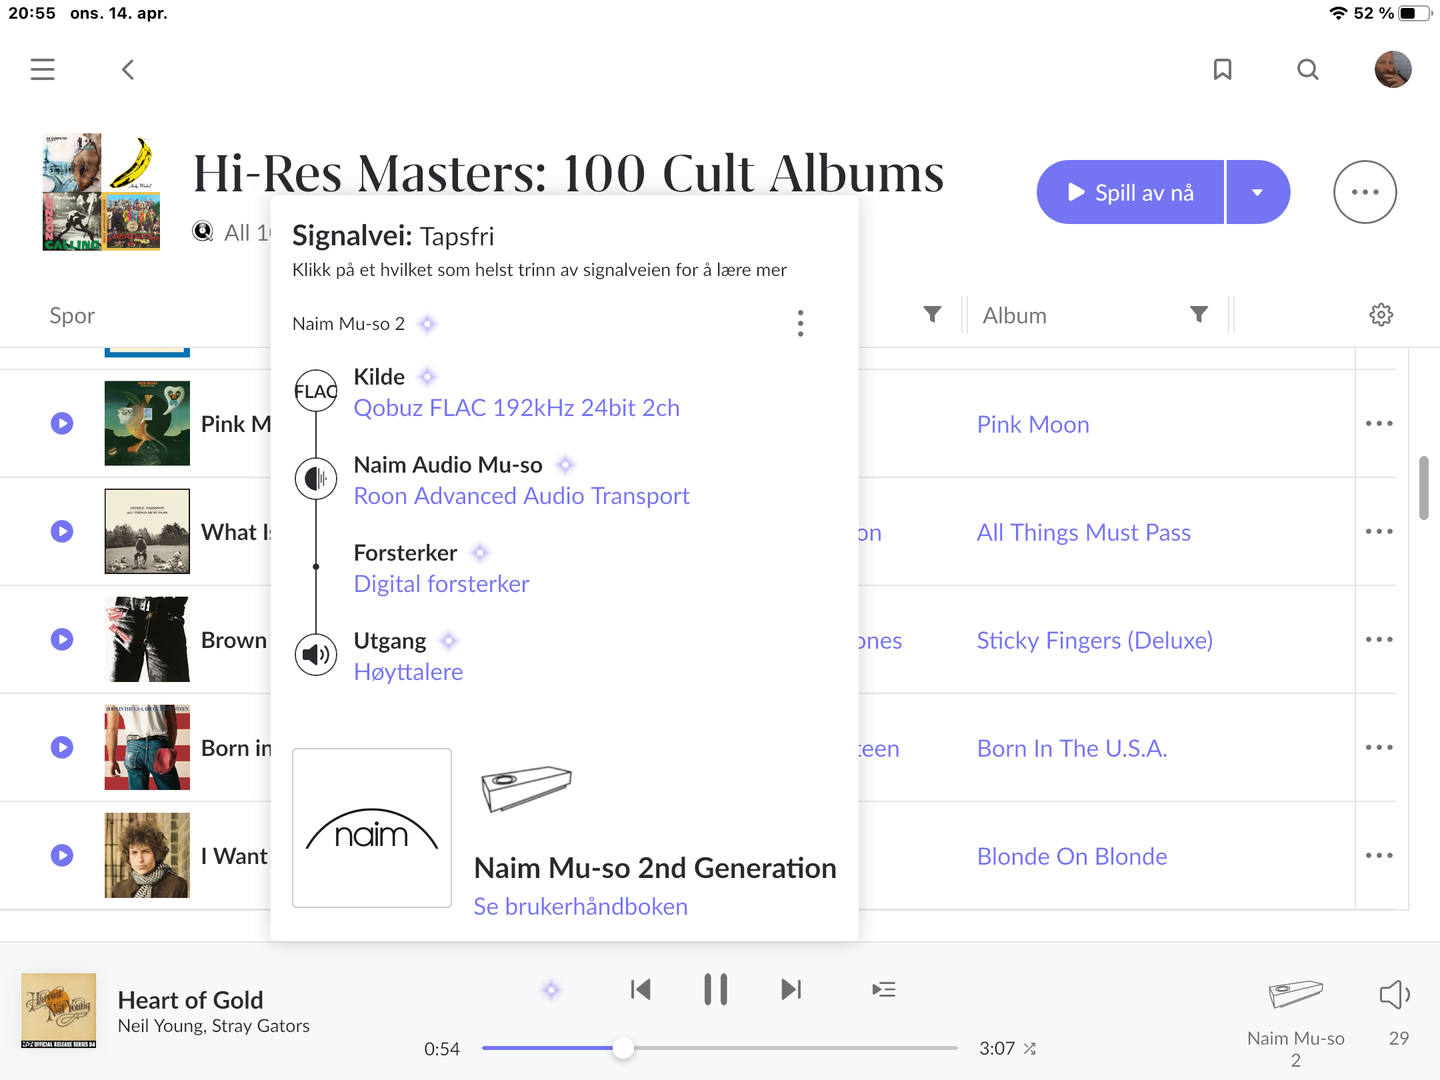The image size is (1440, 1080).
Task: Open track list column settings gear
Action: (x=1381, y=315)
